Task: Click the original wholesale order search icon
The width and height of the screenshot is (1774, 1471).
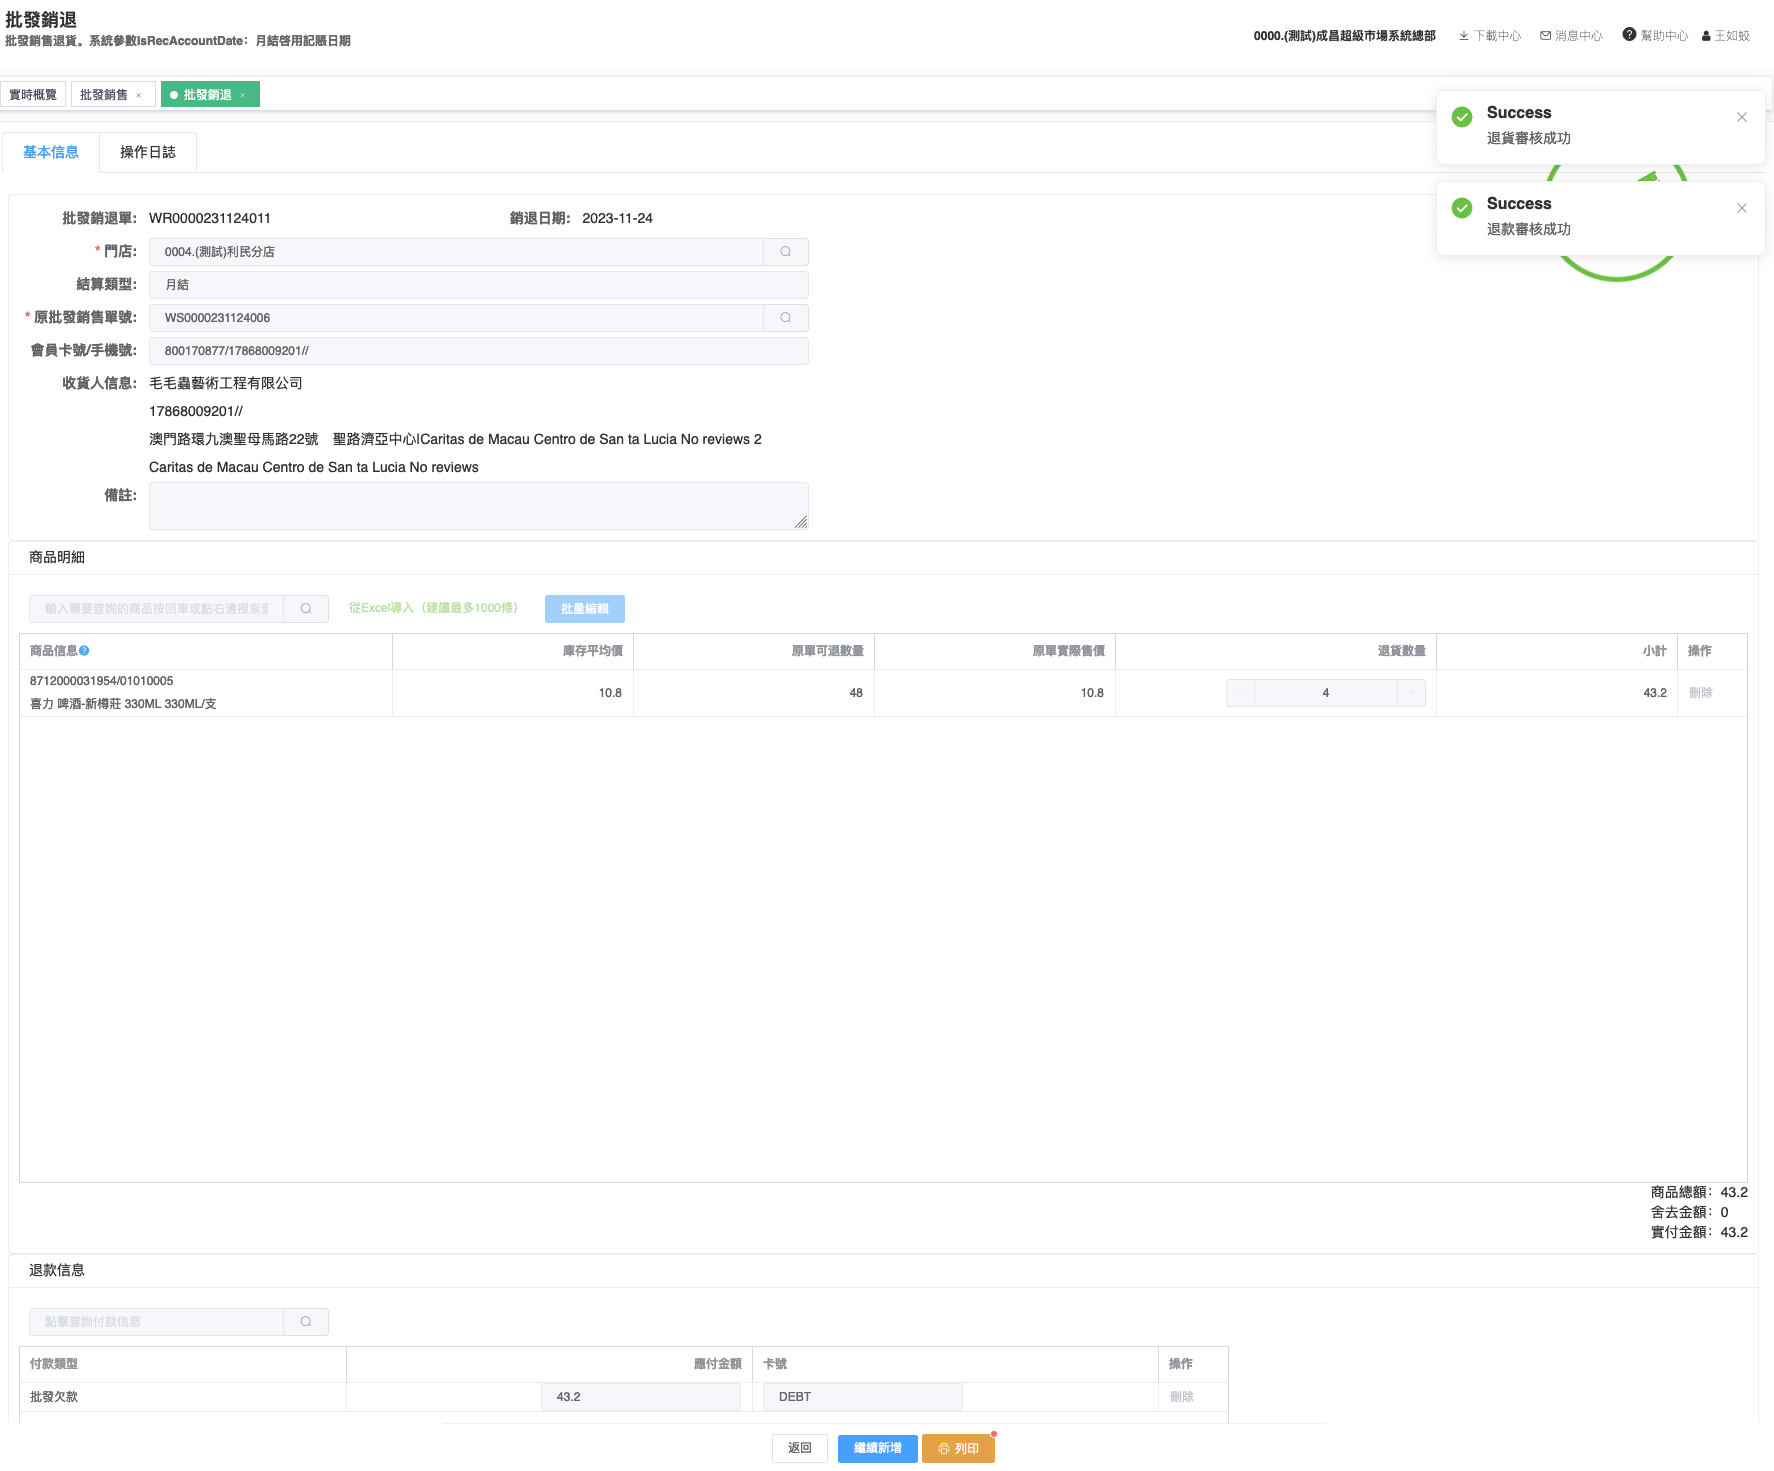Action: [785, 318]
